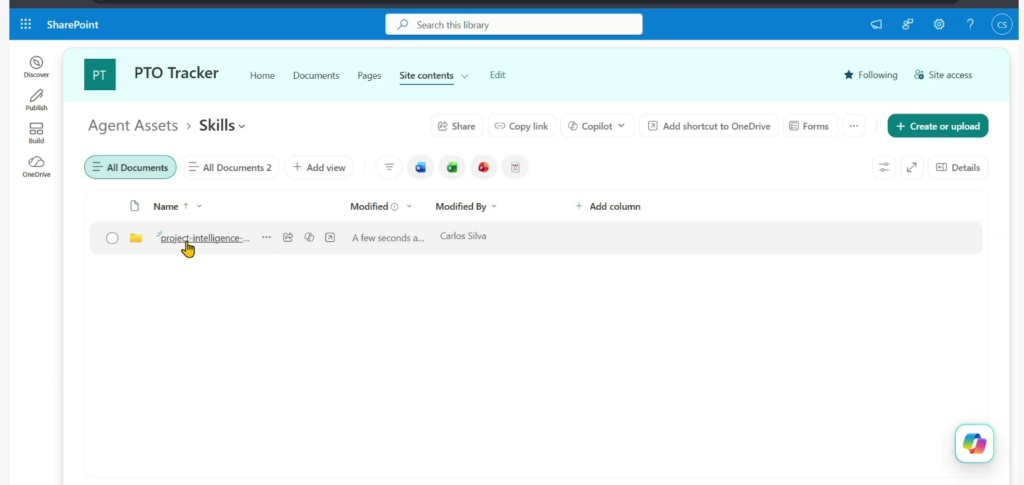Focus the Search this library box
The width and height of the screenshot is (1024, 485).
click(513, 25)
